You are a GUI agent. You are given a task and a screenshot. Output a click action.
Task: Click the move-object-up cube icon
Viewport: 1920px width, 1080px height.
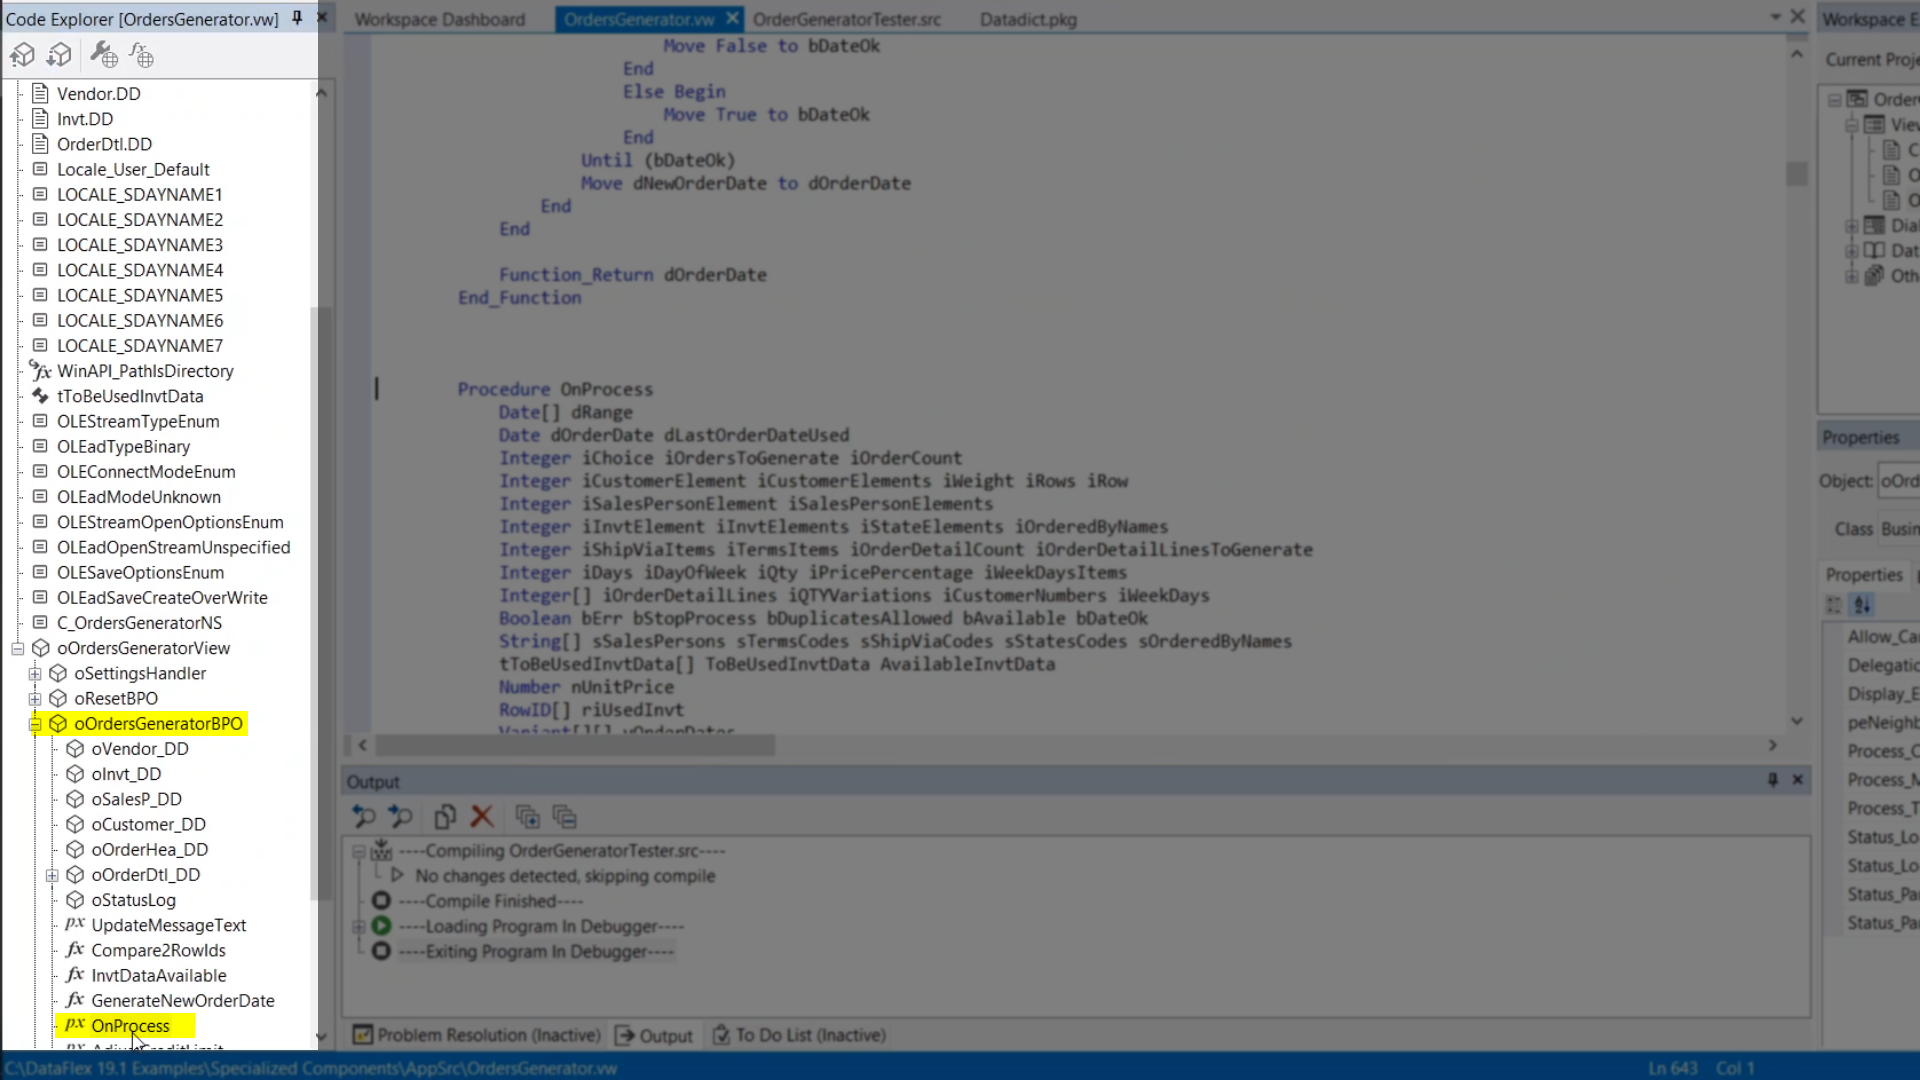click(x=23, y=55)
